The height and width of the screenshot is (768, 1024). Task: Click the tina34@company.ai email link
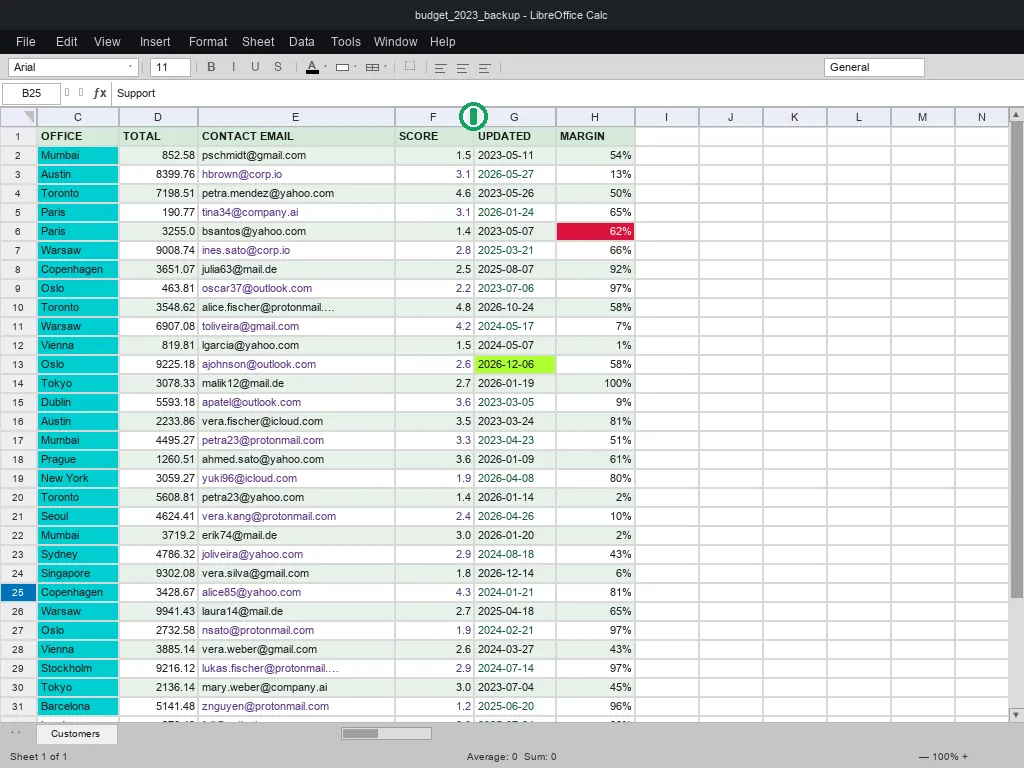[x=250, y=212]
